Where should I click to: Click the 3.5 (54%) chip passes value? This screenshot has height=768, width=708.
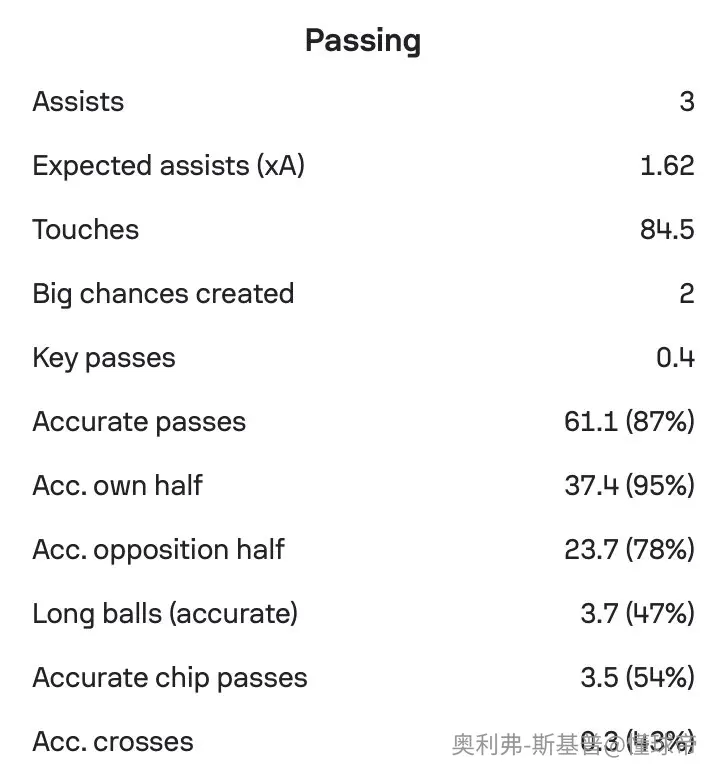[x=637, y=677]
